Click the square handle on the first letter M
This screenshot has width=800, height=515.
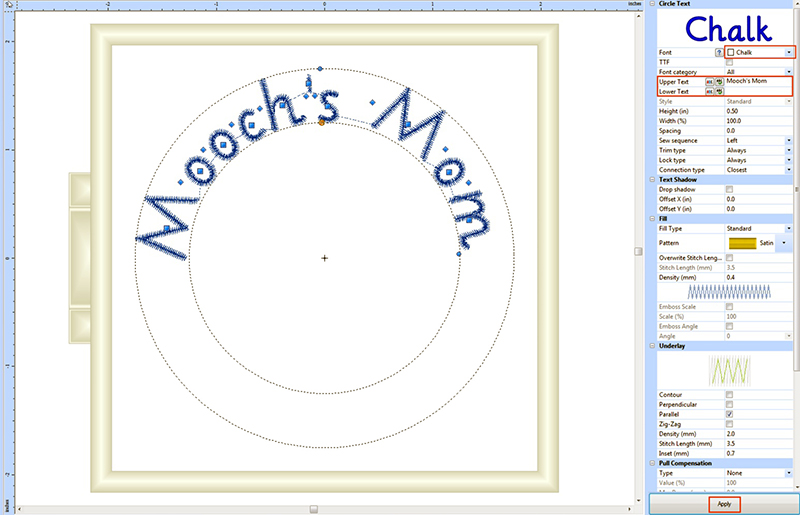167,229
